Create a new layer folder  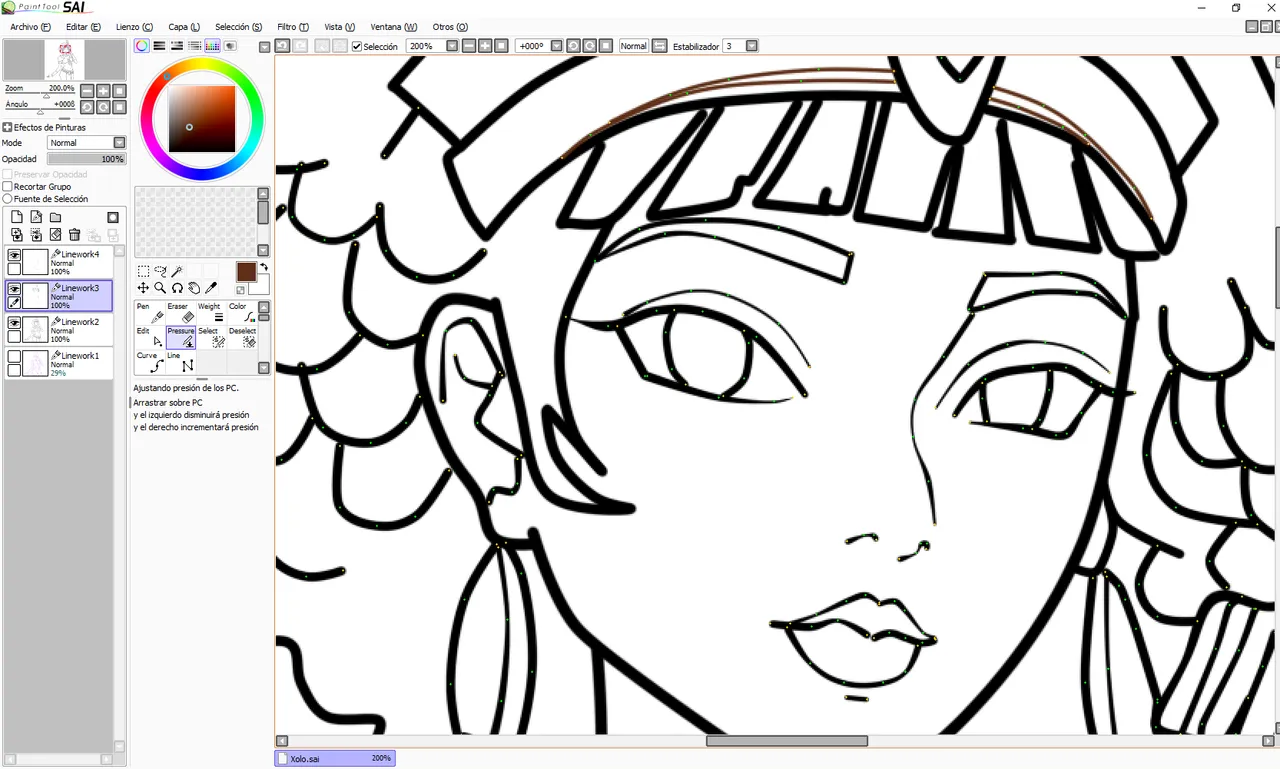click(x=55, y=217)
